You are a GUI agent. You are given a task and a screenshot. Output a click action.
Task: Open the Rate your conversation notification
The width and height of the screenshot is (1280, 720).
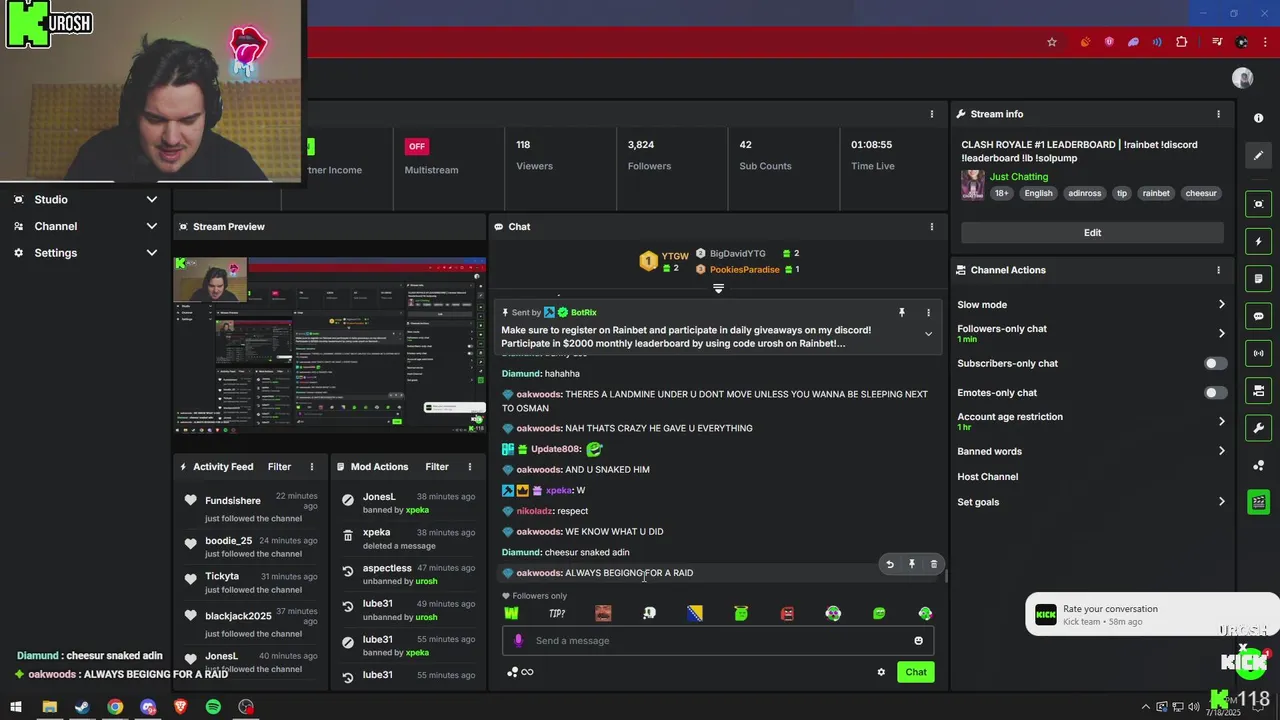point(1150,614)
